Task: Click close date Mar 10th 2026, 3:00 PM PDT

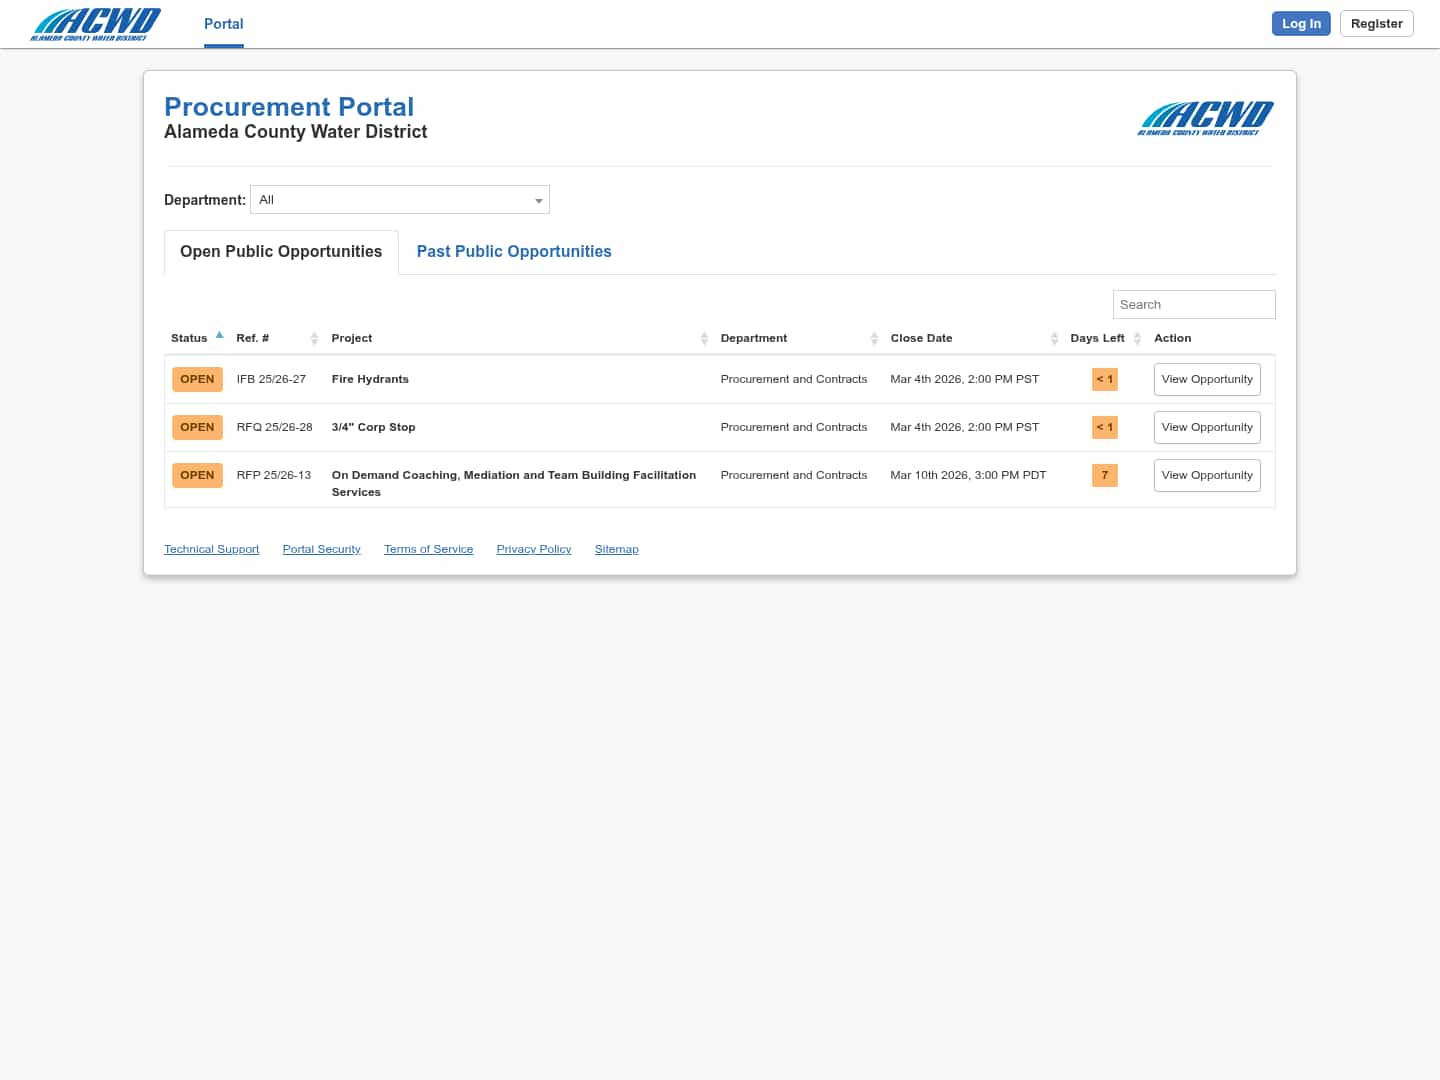Action: (x=968, y=476)
